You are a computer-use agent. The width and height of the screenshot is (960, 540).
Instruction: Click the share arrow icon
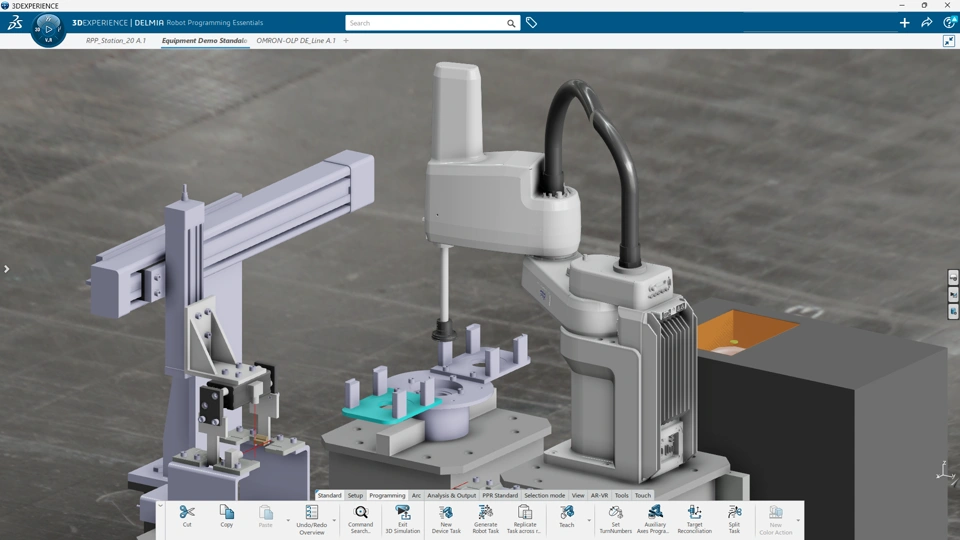pos(926,23)
